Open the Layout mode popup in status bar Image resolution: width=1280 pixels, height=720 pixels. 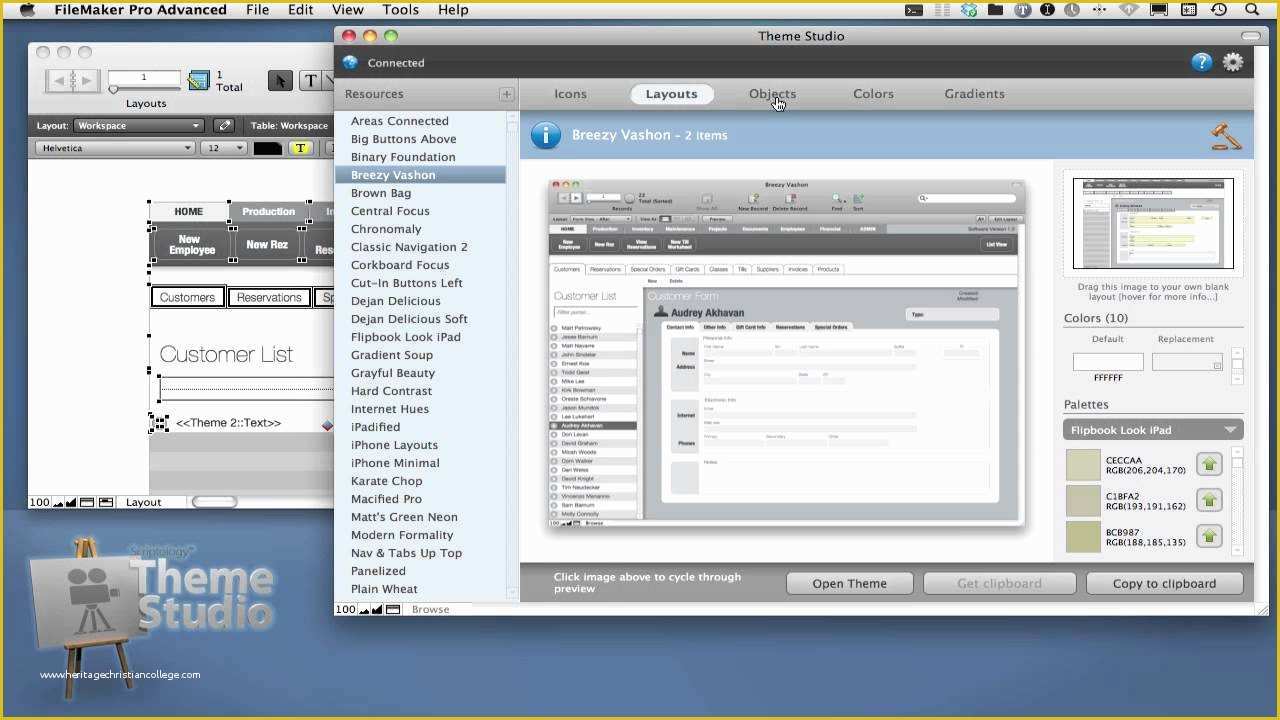[x=143, y=502]
